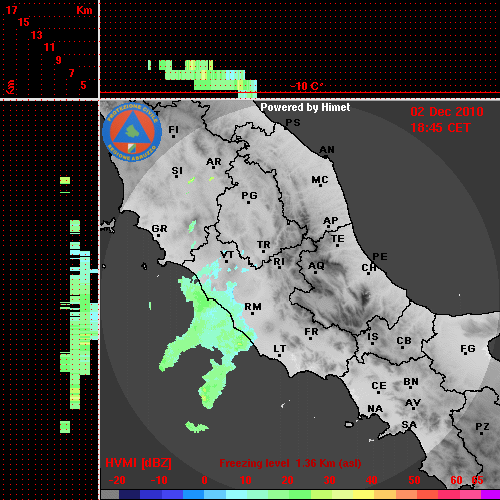
Task: Click the GR city marker
Action: 159,230
